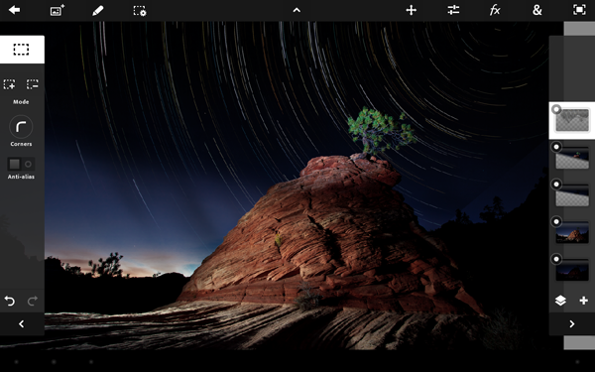The height and width of the screenshot is (375, 595).
Task: Toggle visibility of the second layer
Action: (x=556, y=147)
